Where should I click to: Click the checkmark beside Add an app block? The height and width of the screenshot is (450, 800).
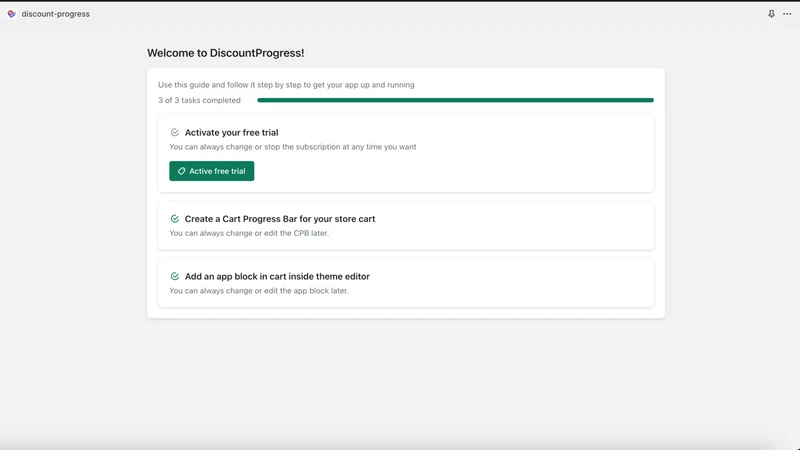point(174,277)
